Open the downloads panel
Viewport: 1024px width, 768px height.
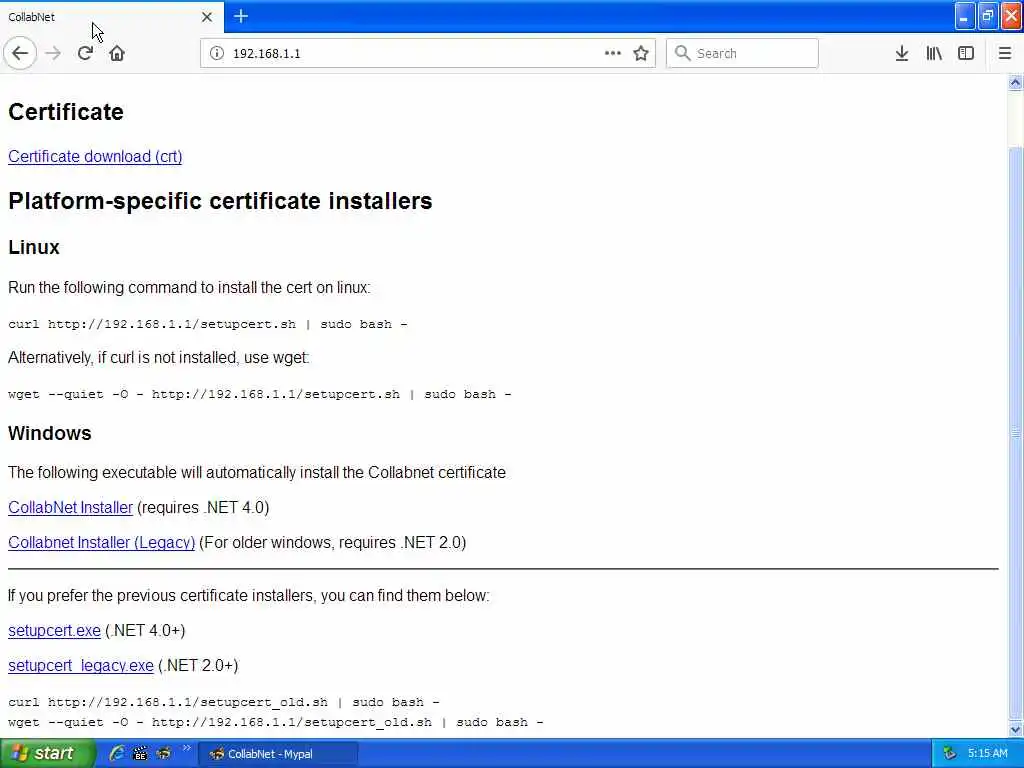[902, 53]
